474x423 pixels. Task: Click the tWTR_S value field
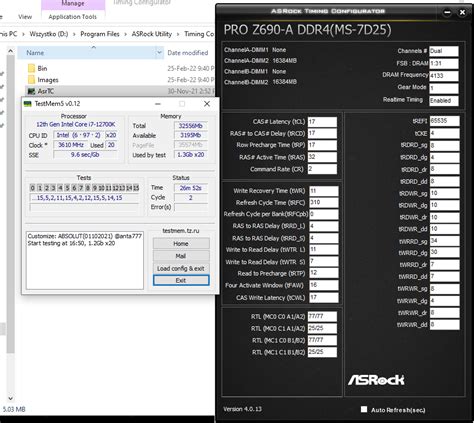click(x=324, y=262)
